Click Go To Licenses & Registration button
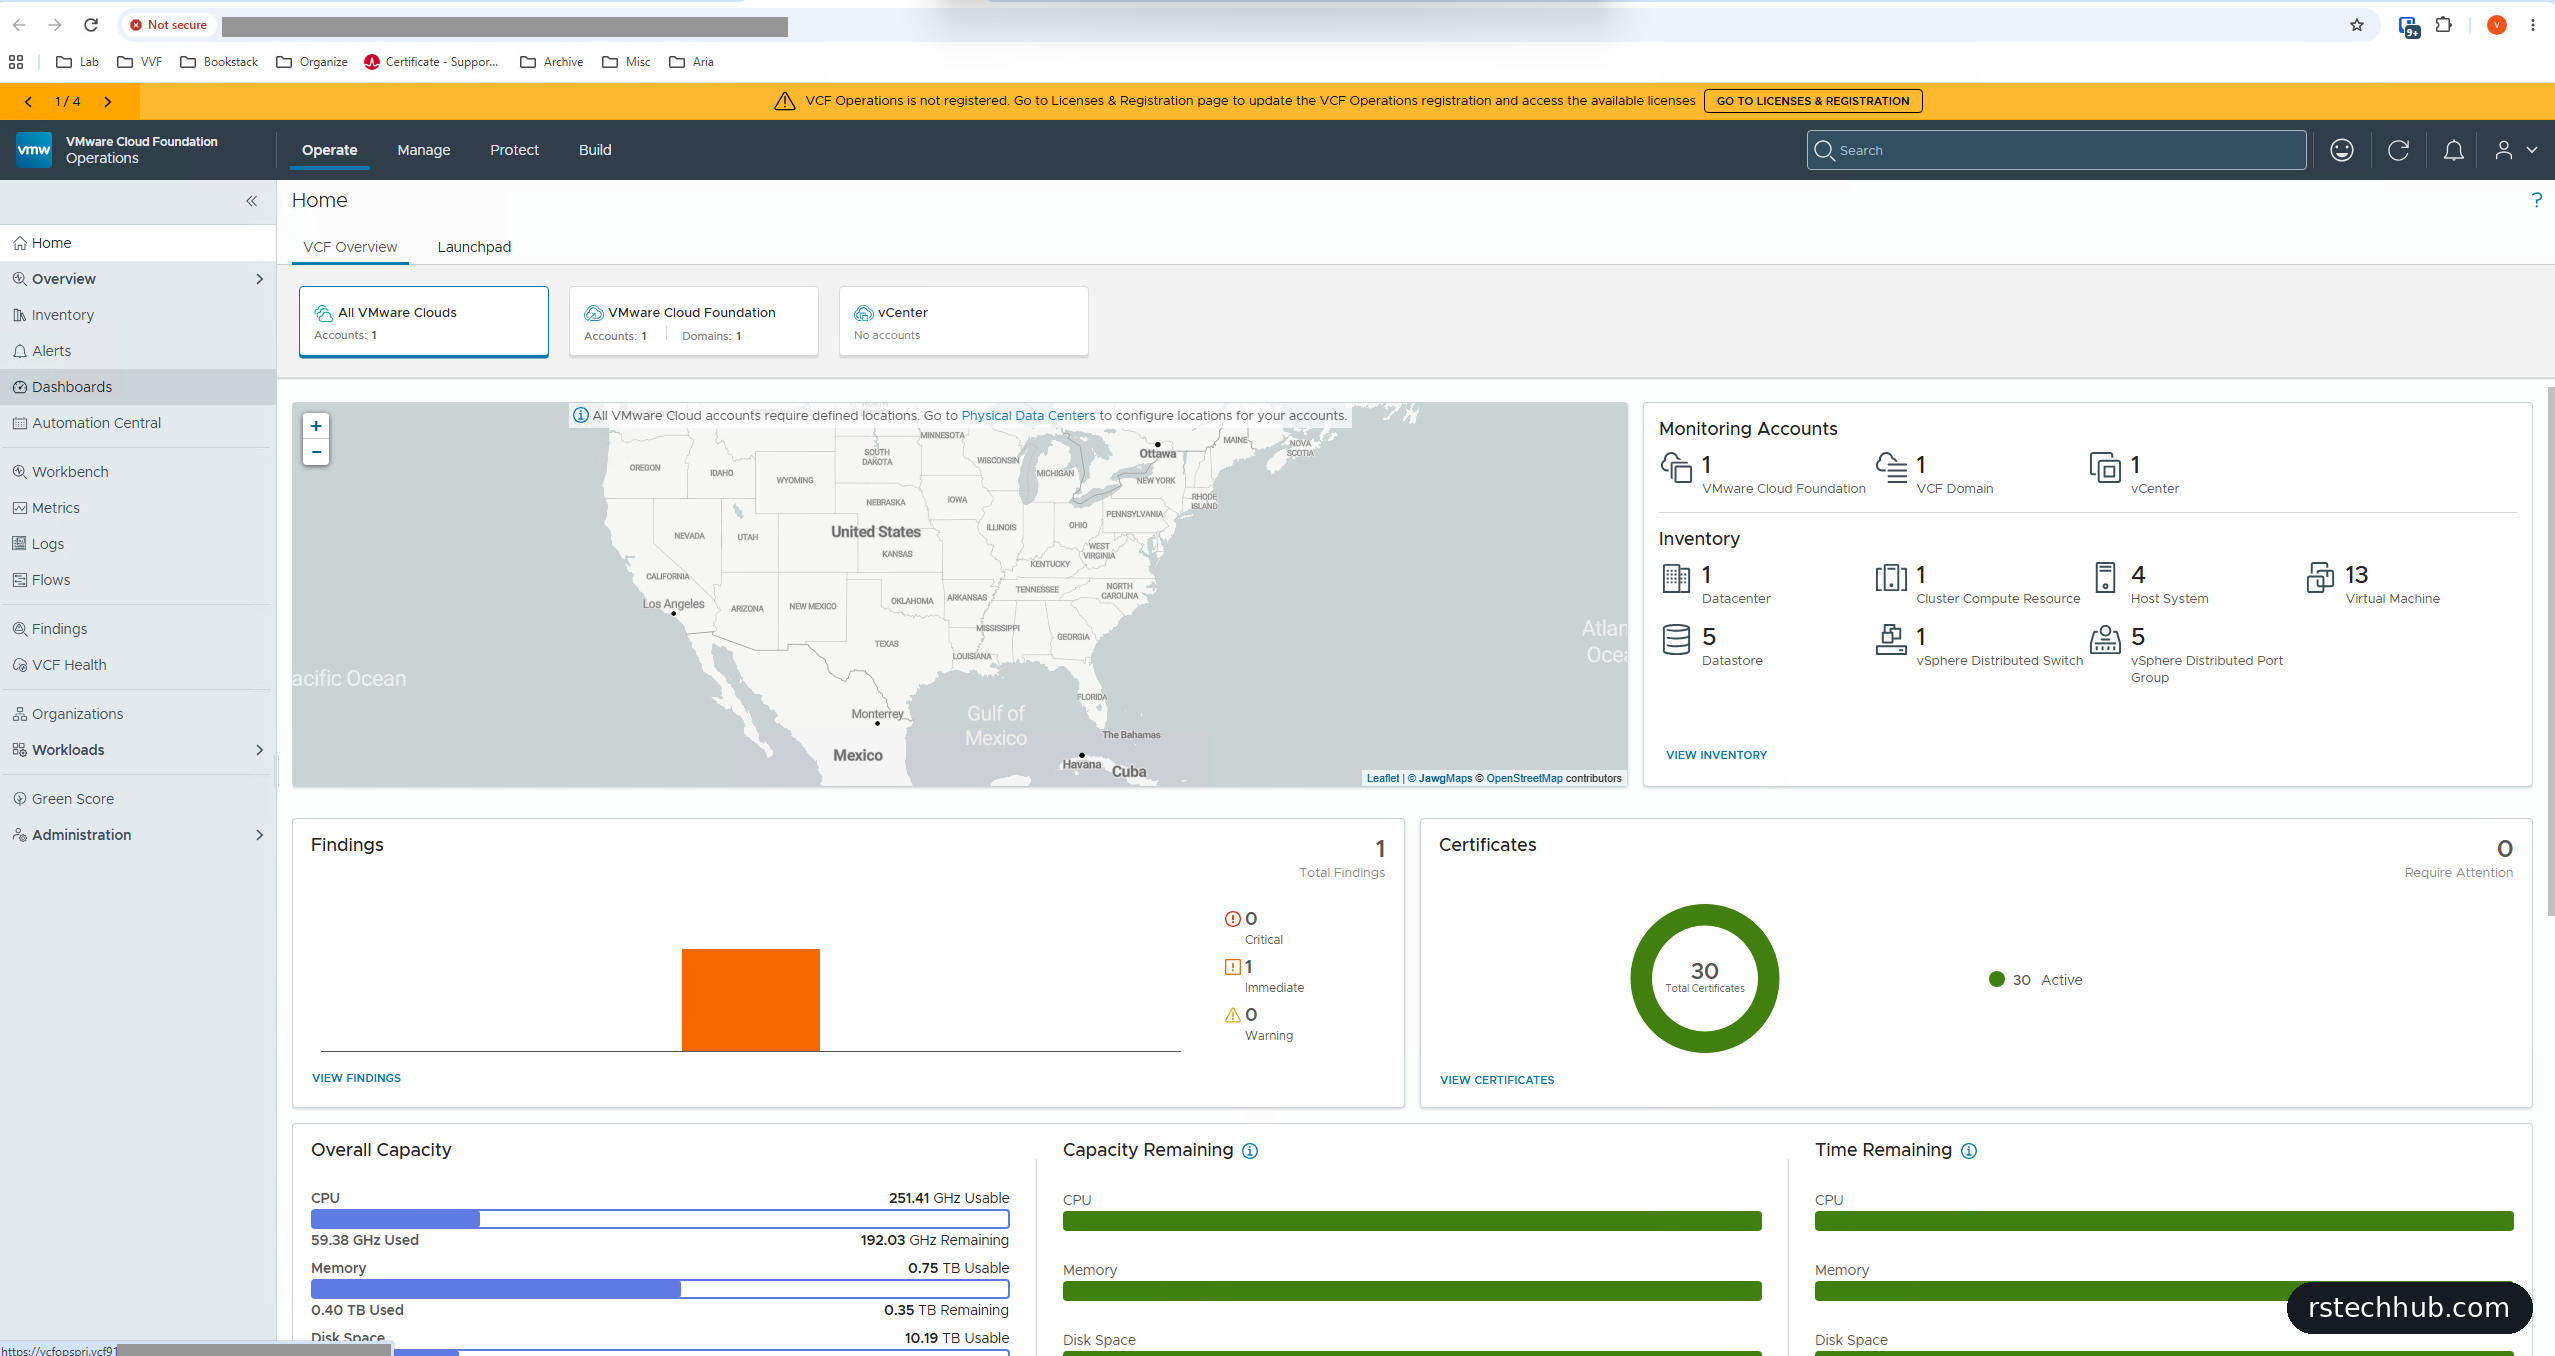The image size is (2555, 1356). pyautogui.click(x=1812, y=101)
